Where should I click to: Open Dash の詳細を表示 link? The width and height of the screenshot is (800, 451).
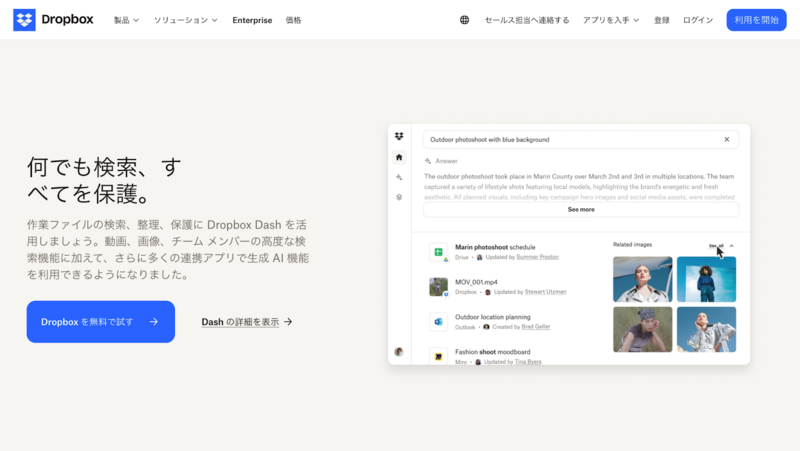coord(240,322)
